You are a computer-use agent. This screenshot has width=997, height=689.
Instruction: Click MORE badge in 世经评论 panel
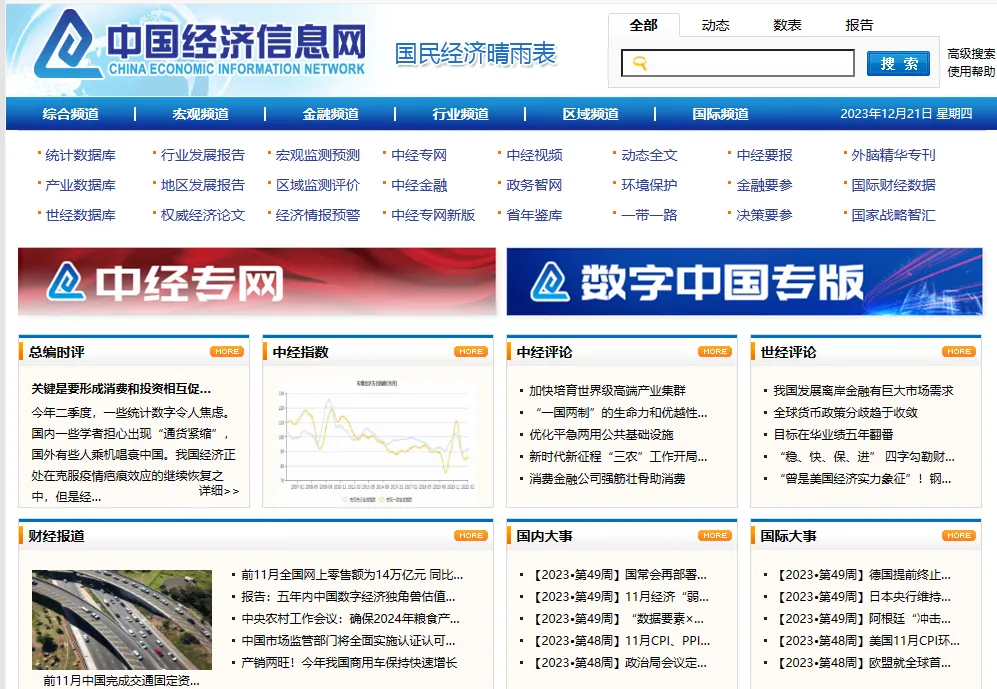[x=959, y=351]
